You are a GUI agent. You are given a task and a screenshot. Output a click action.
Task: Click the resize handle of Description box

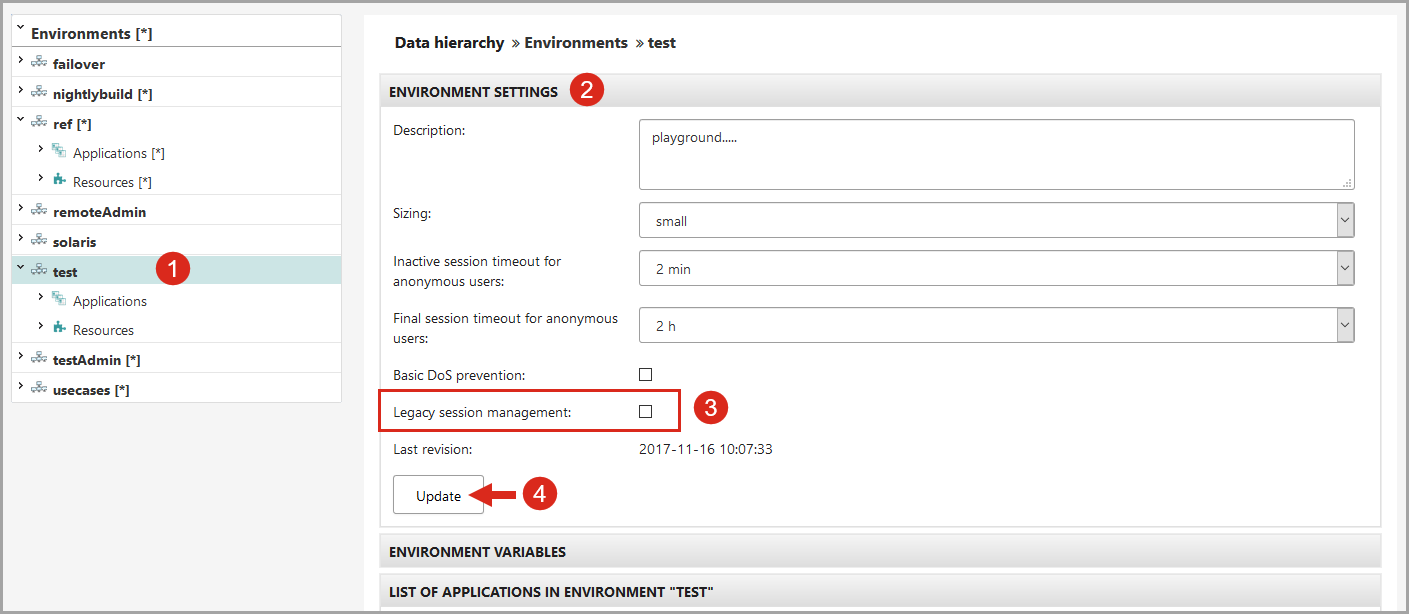(1347, 183)
